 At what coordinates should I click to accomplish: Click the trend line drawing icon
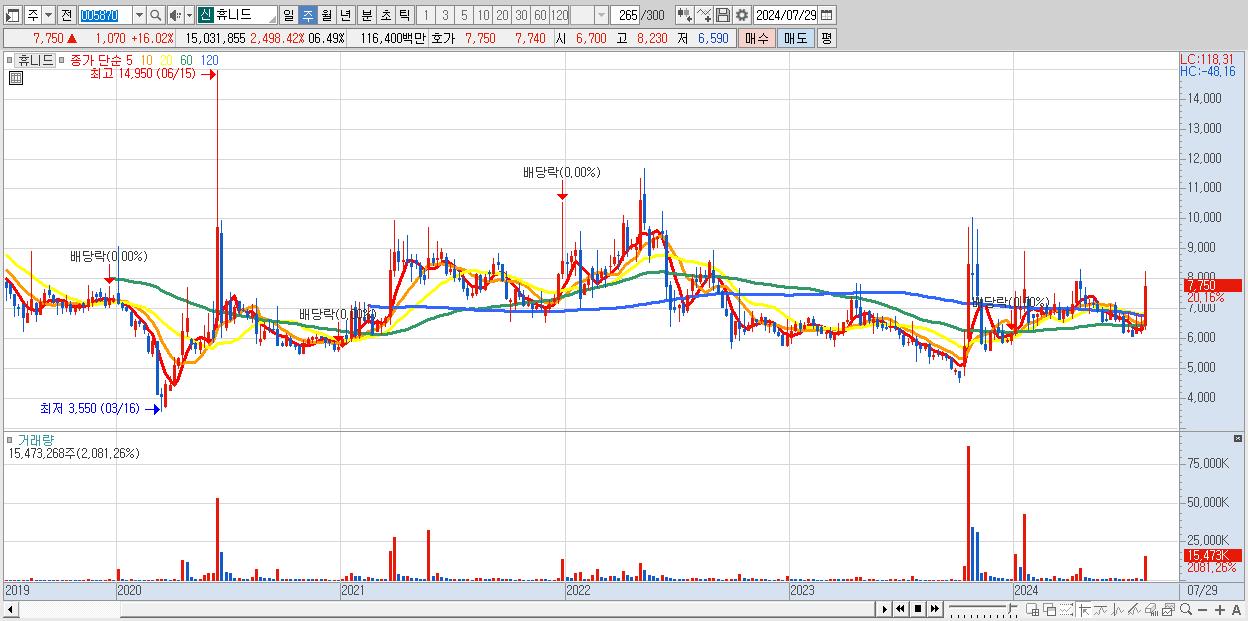pos(1101,610)
